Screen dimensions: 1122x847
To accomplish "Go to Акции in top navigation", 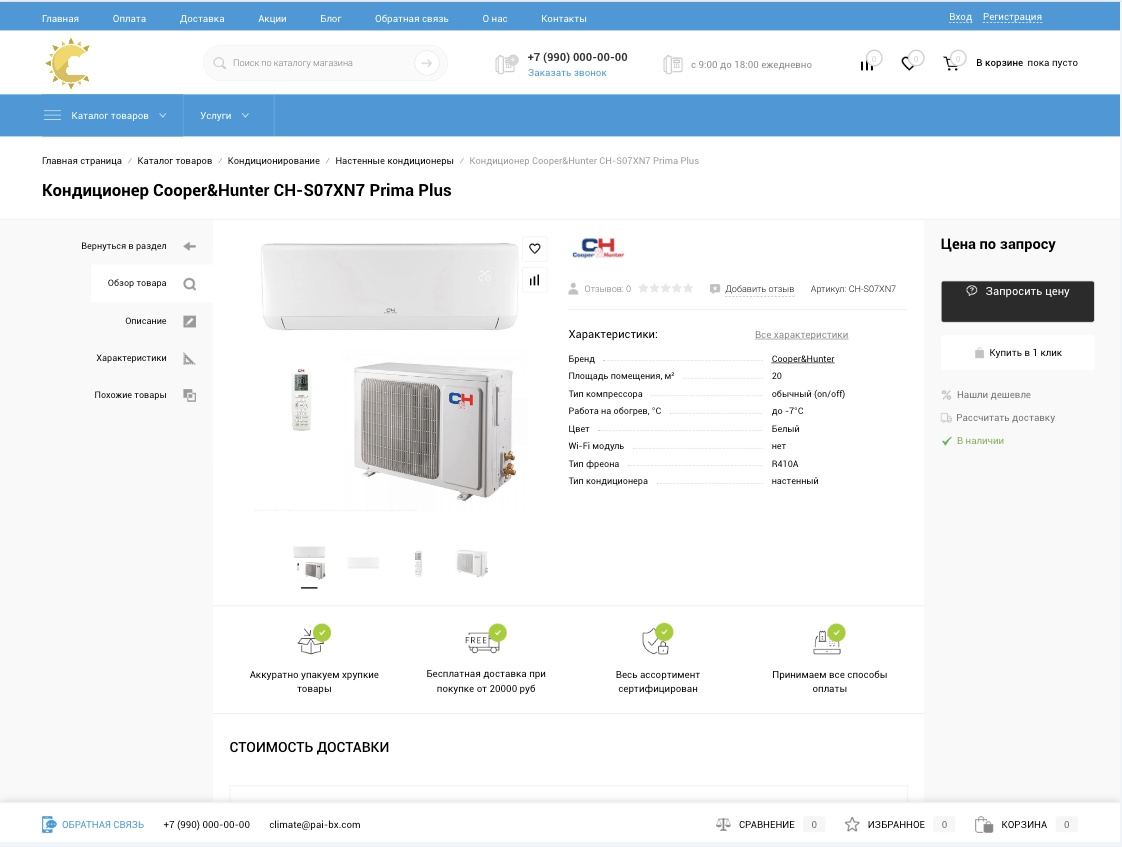I will pyautogui.click(x=272, y=19).
